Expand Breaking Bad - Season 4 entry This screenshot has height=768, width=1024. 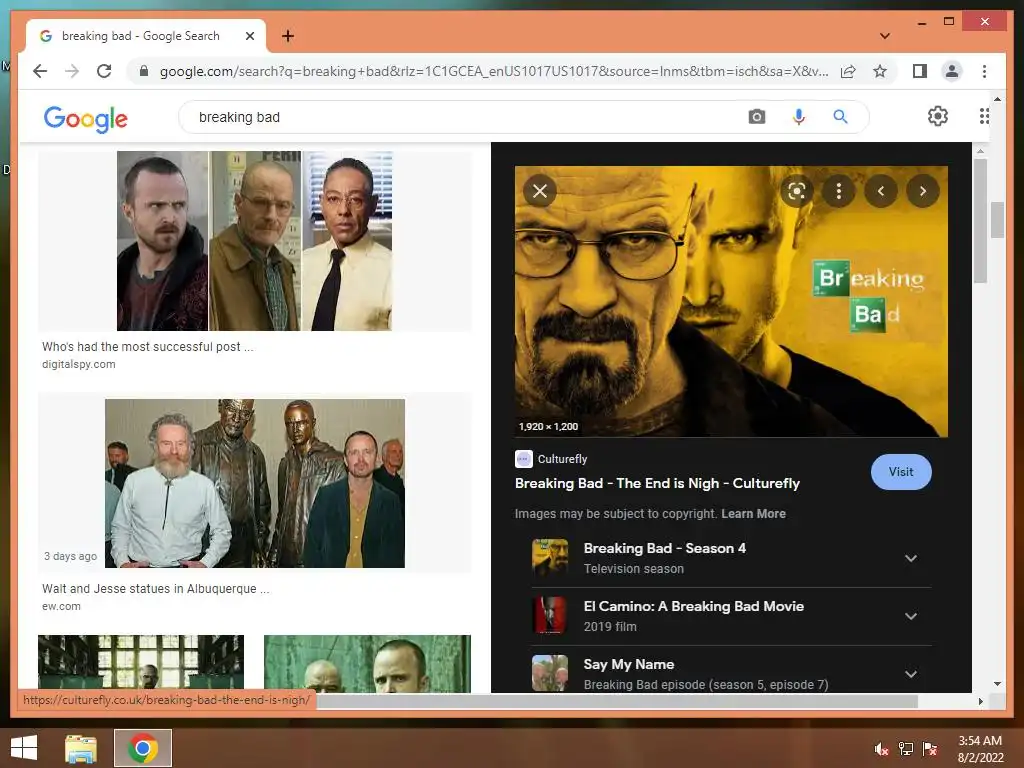(911, 558)
